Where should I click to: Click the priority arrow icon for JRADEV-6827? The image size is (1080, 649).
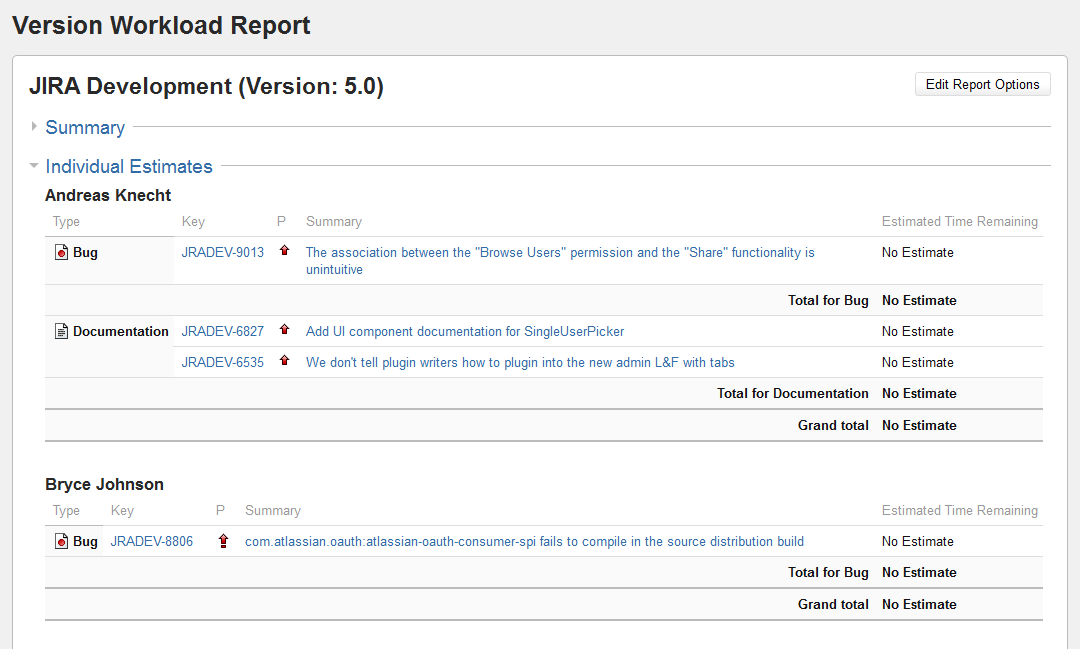pyautogui.click(x=284, y=331)
